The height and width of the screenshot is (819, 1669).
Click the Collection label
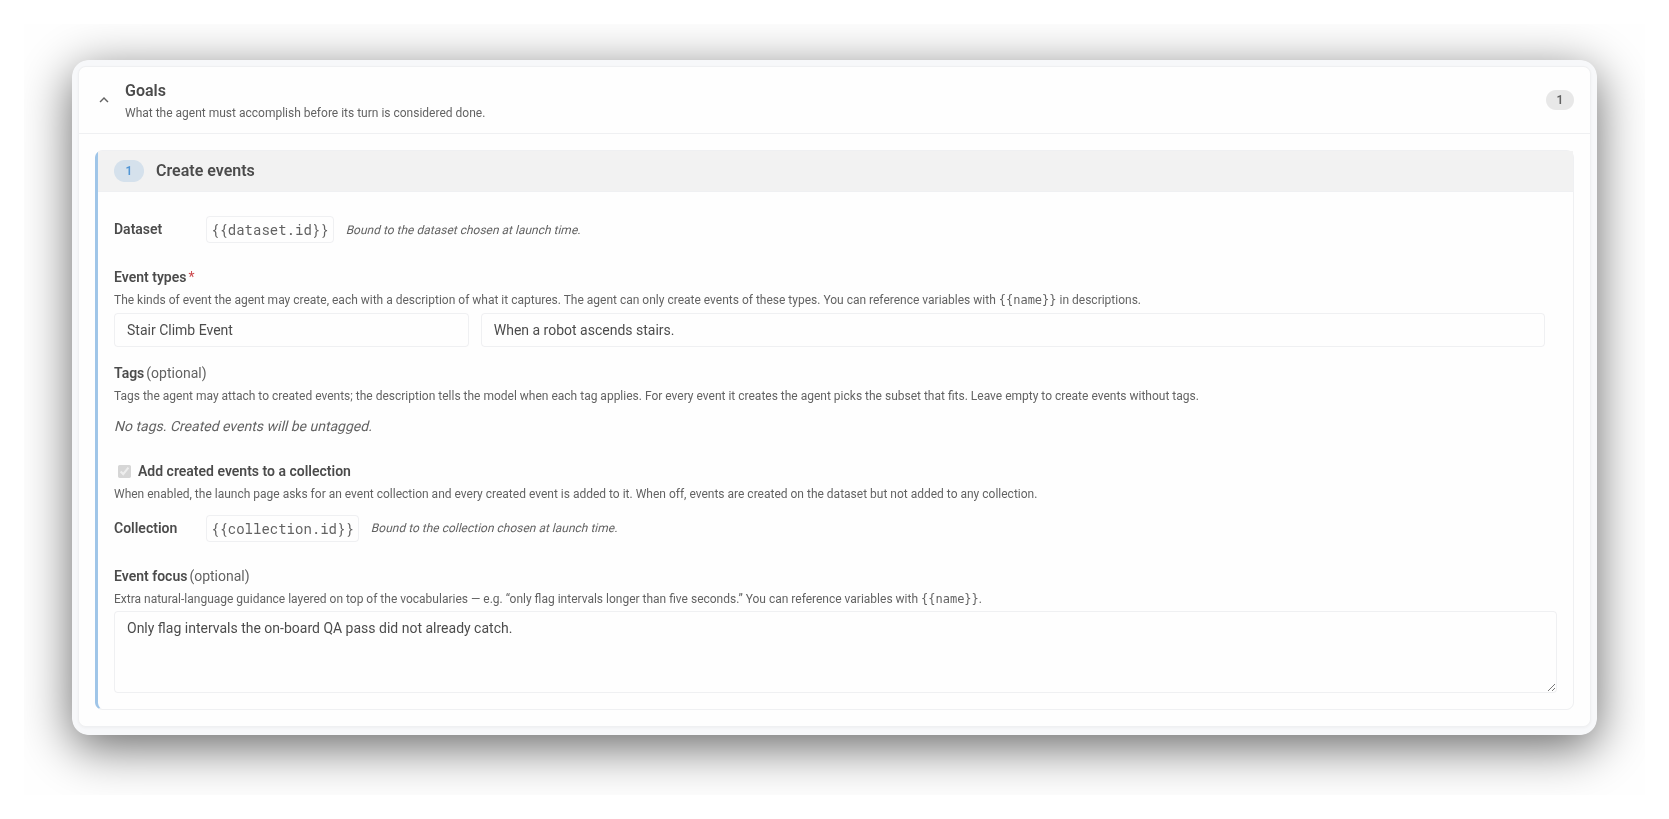pos(145,528)
